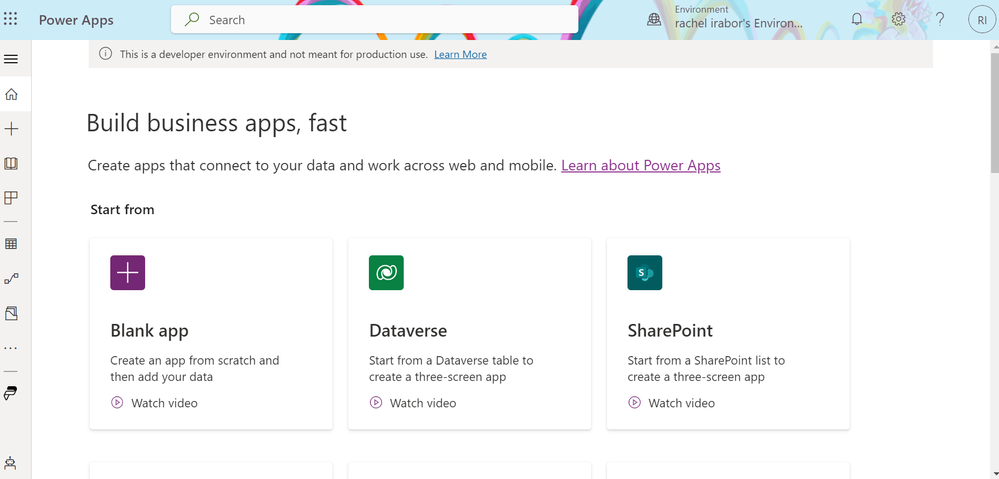
Task: Open the Tables icon in sidebar
Action: (x=11, y=244)
